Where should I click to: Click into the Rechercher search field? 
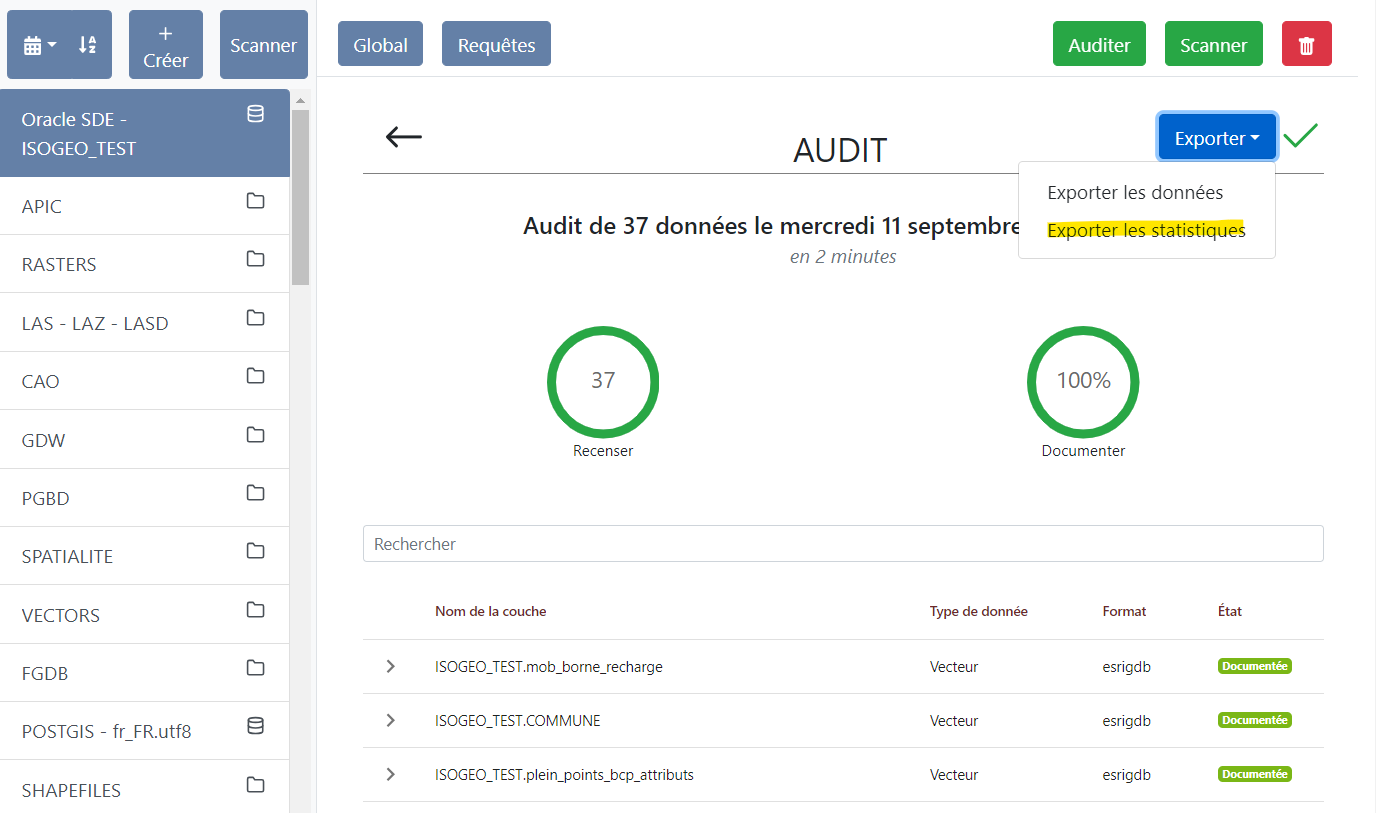coord(843,544)
